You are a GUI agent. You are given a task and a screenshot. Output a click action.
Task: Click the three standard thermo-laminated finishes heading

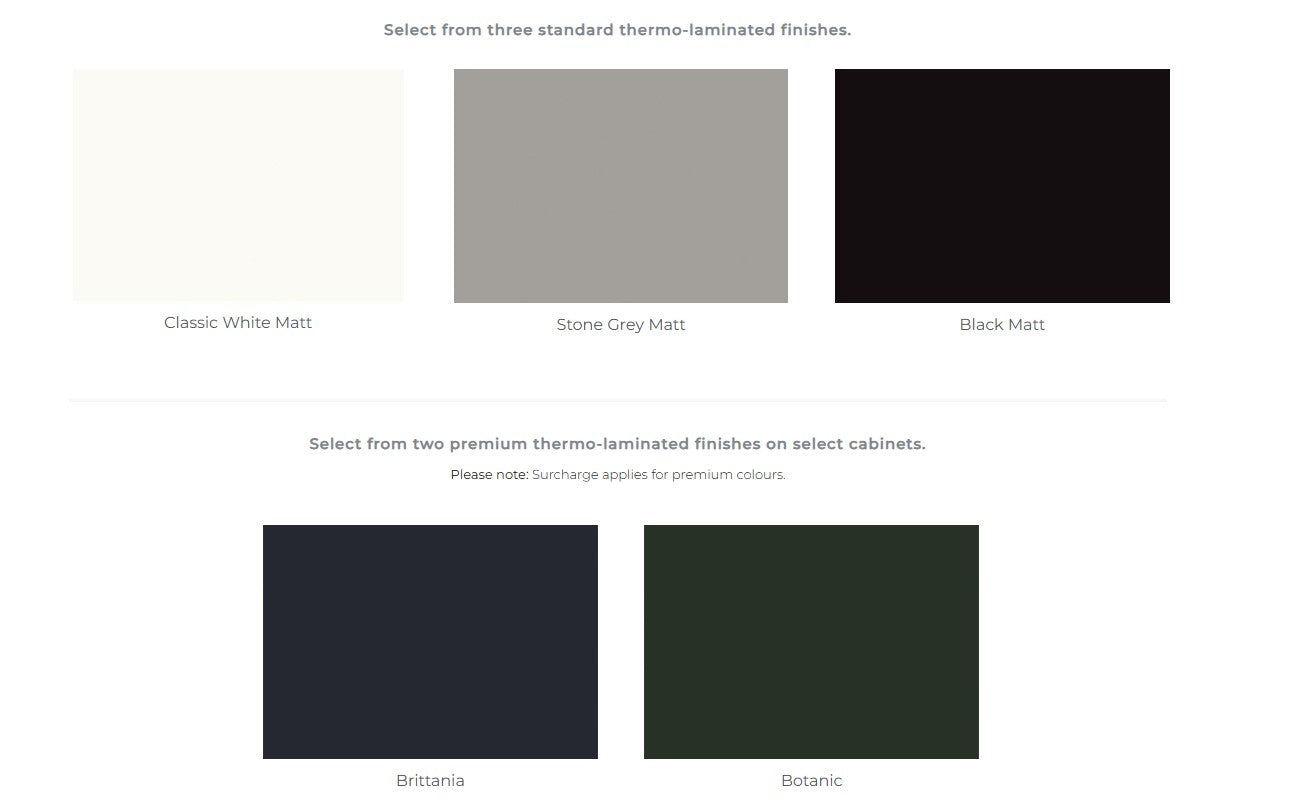[x=617, y=30]
